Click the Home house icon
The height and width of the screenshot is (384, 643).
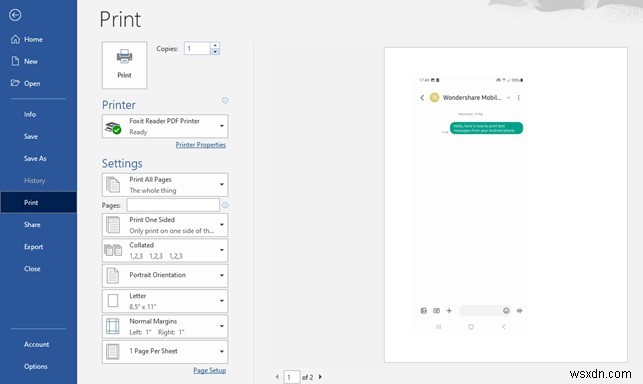point(15,39)
